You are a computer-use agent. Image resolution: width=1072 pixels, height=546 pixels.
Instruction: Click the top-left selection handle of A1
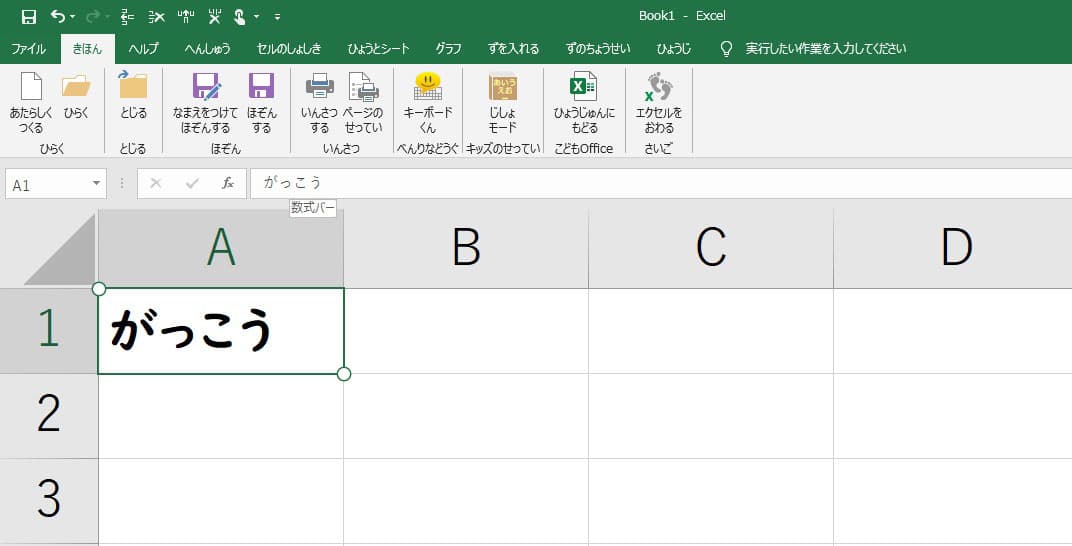98,288
